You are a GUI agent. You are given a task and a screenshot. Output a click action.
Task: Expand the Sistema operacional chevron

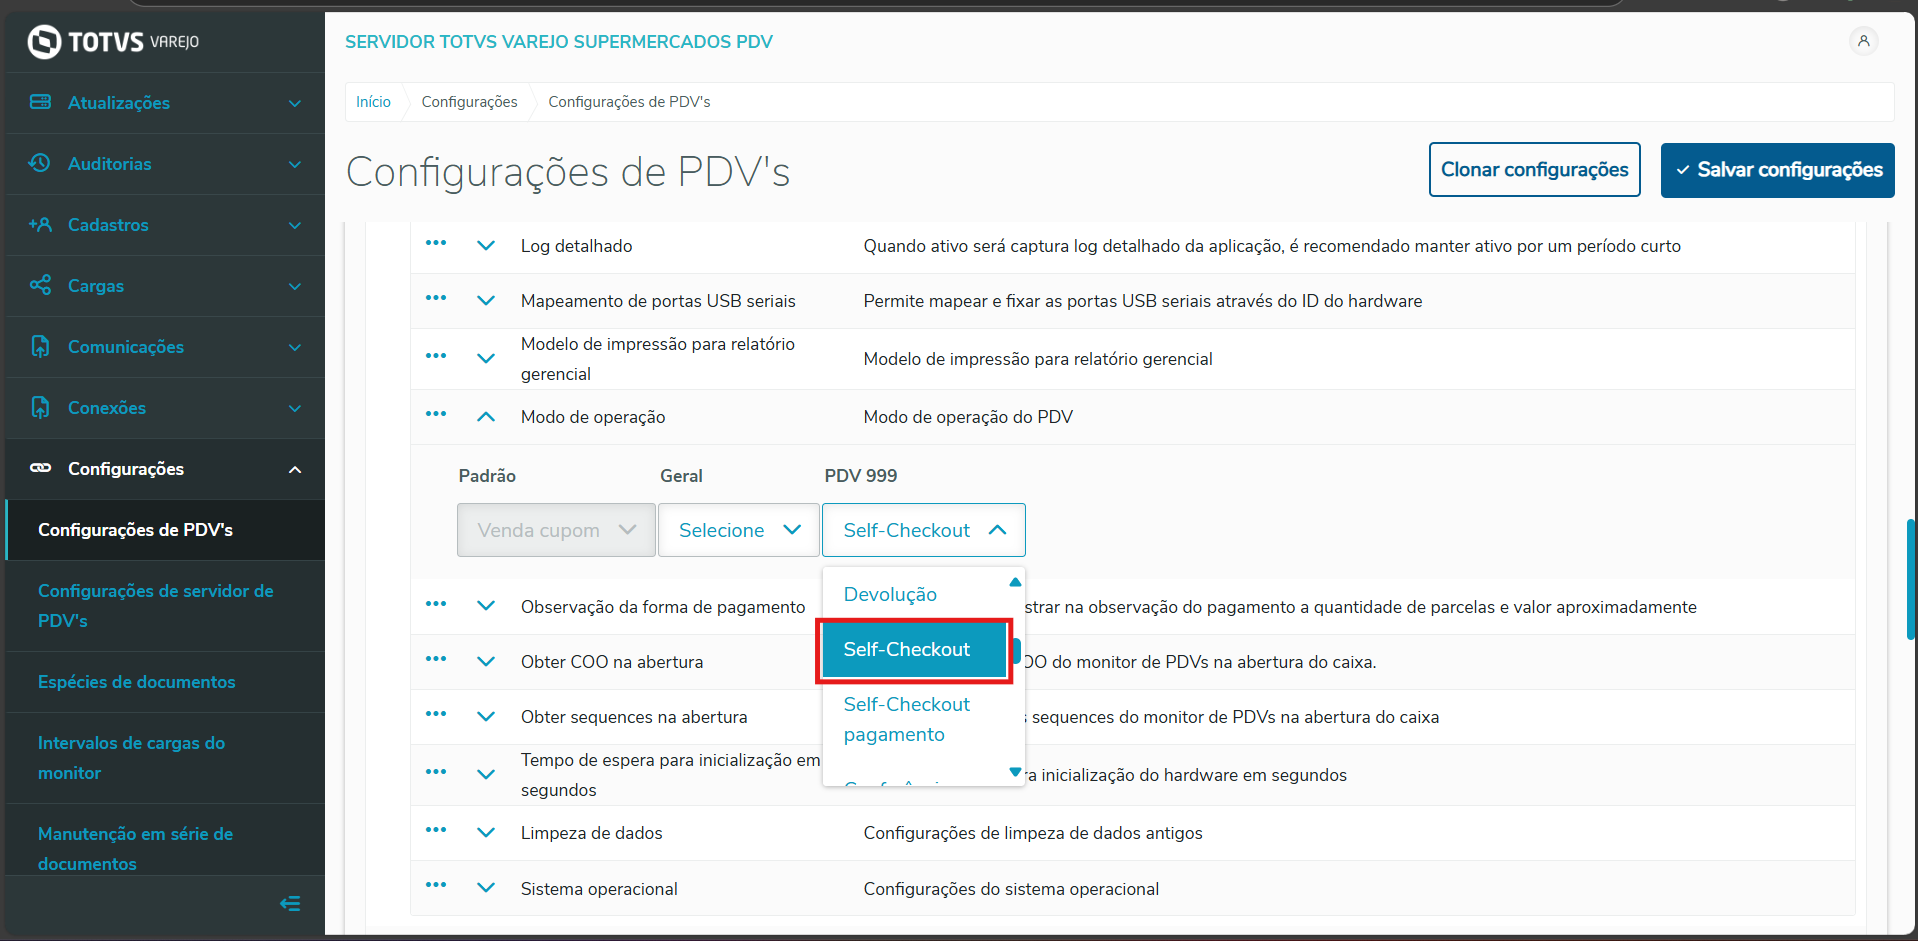click(x=486, y=888)
